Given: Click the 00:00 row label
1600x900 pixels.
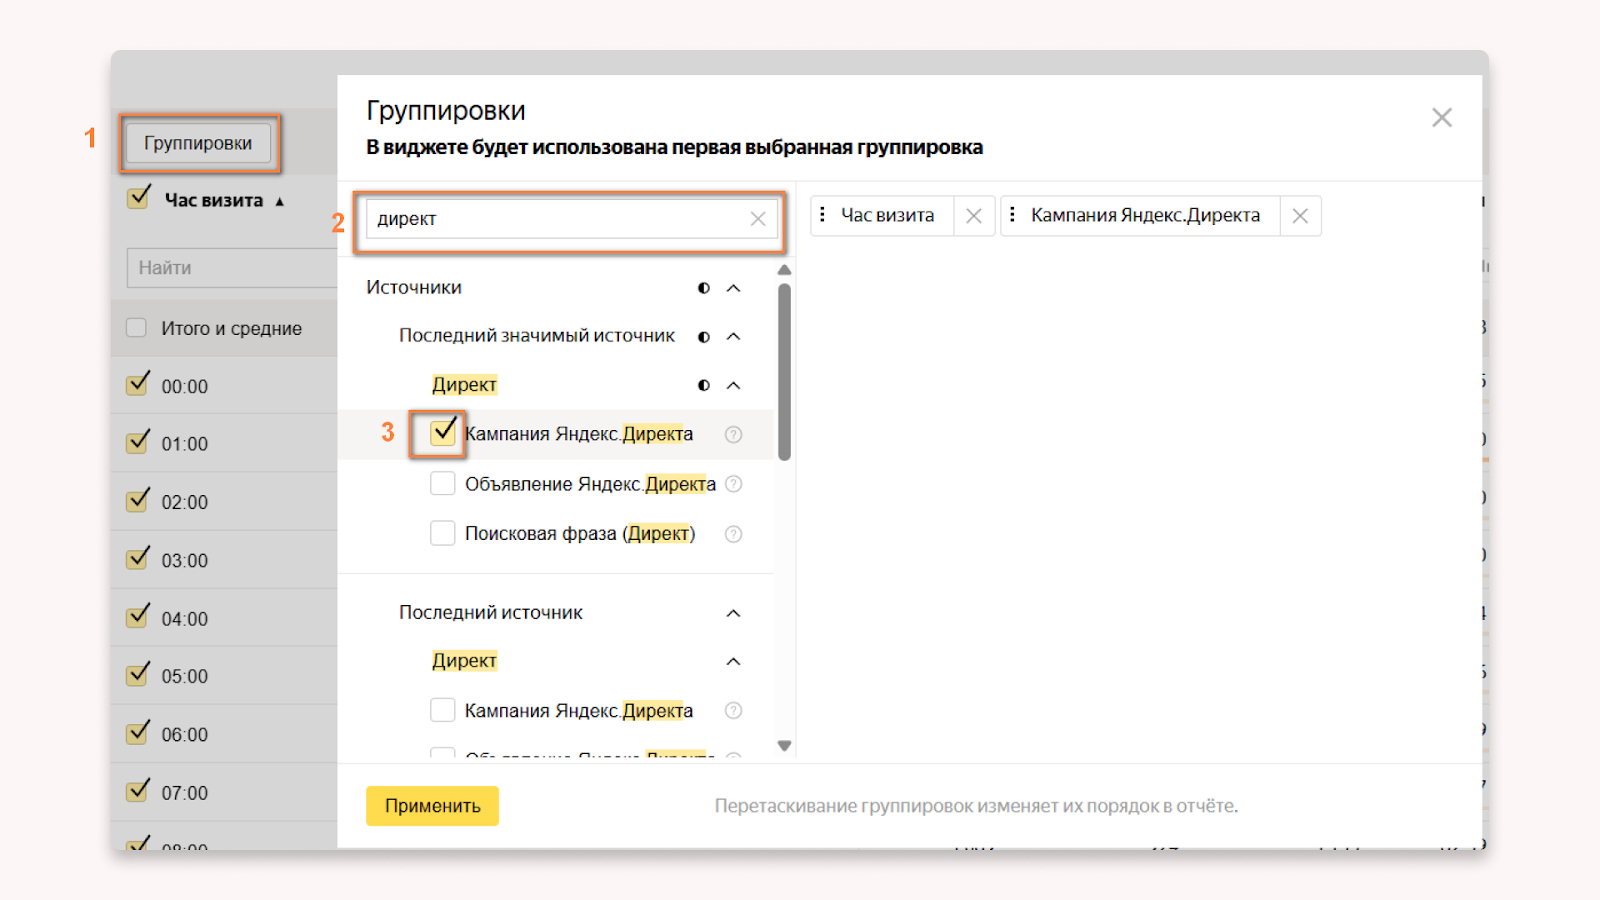Looking at the screenshot, I should pos(185,387).
